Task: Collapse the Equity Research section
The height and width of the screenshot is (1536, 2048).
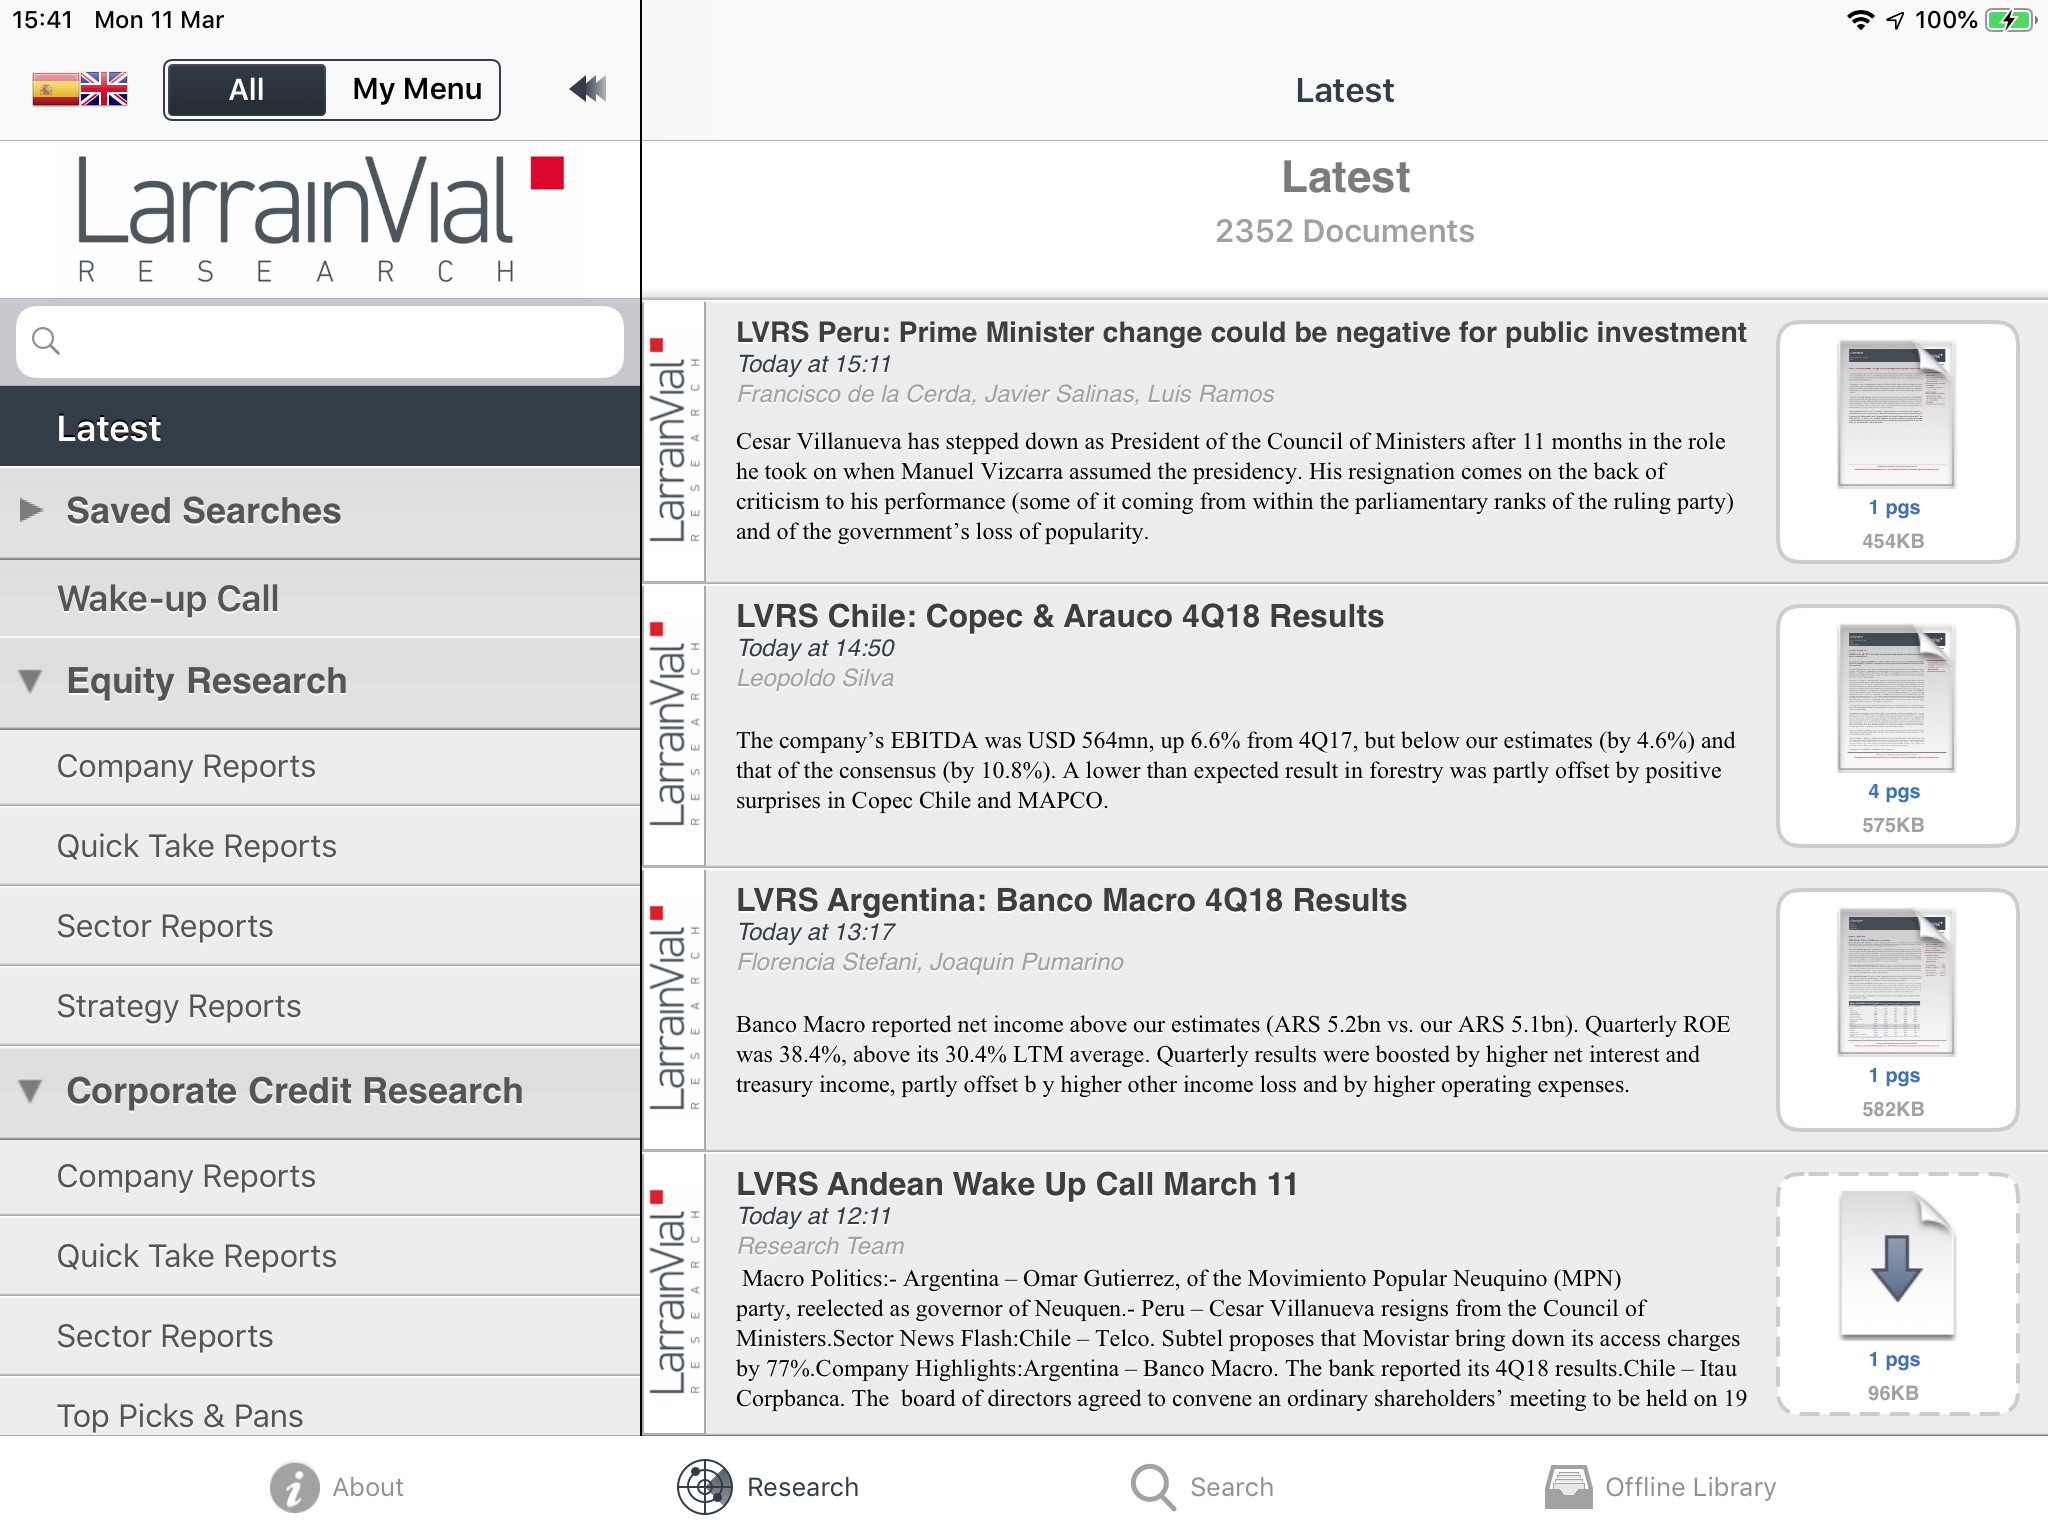Action: pos(320,682)
